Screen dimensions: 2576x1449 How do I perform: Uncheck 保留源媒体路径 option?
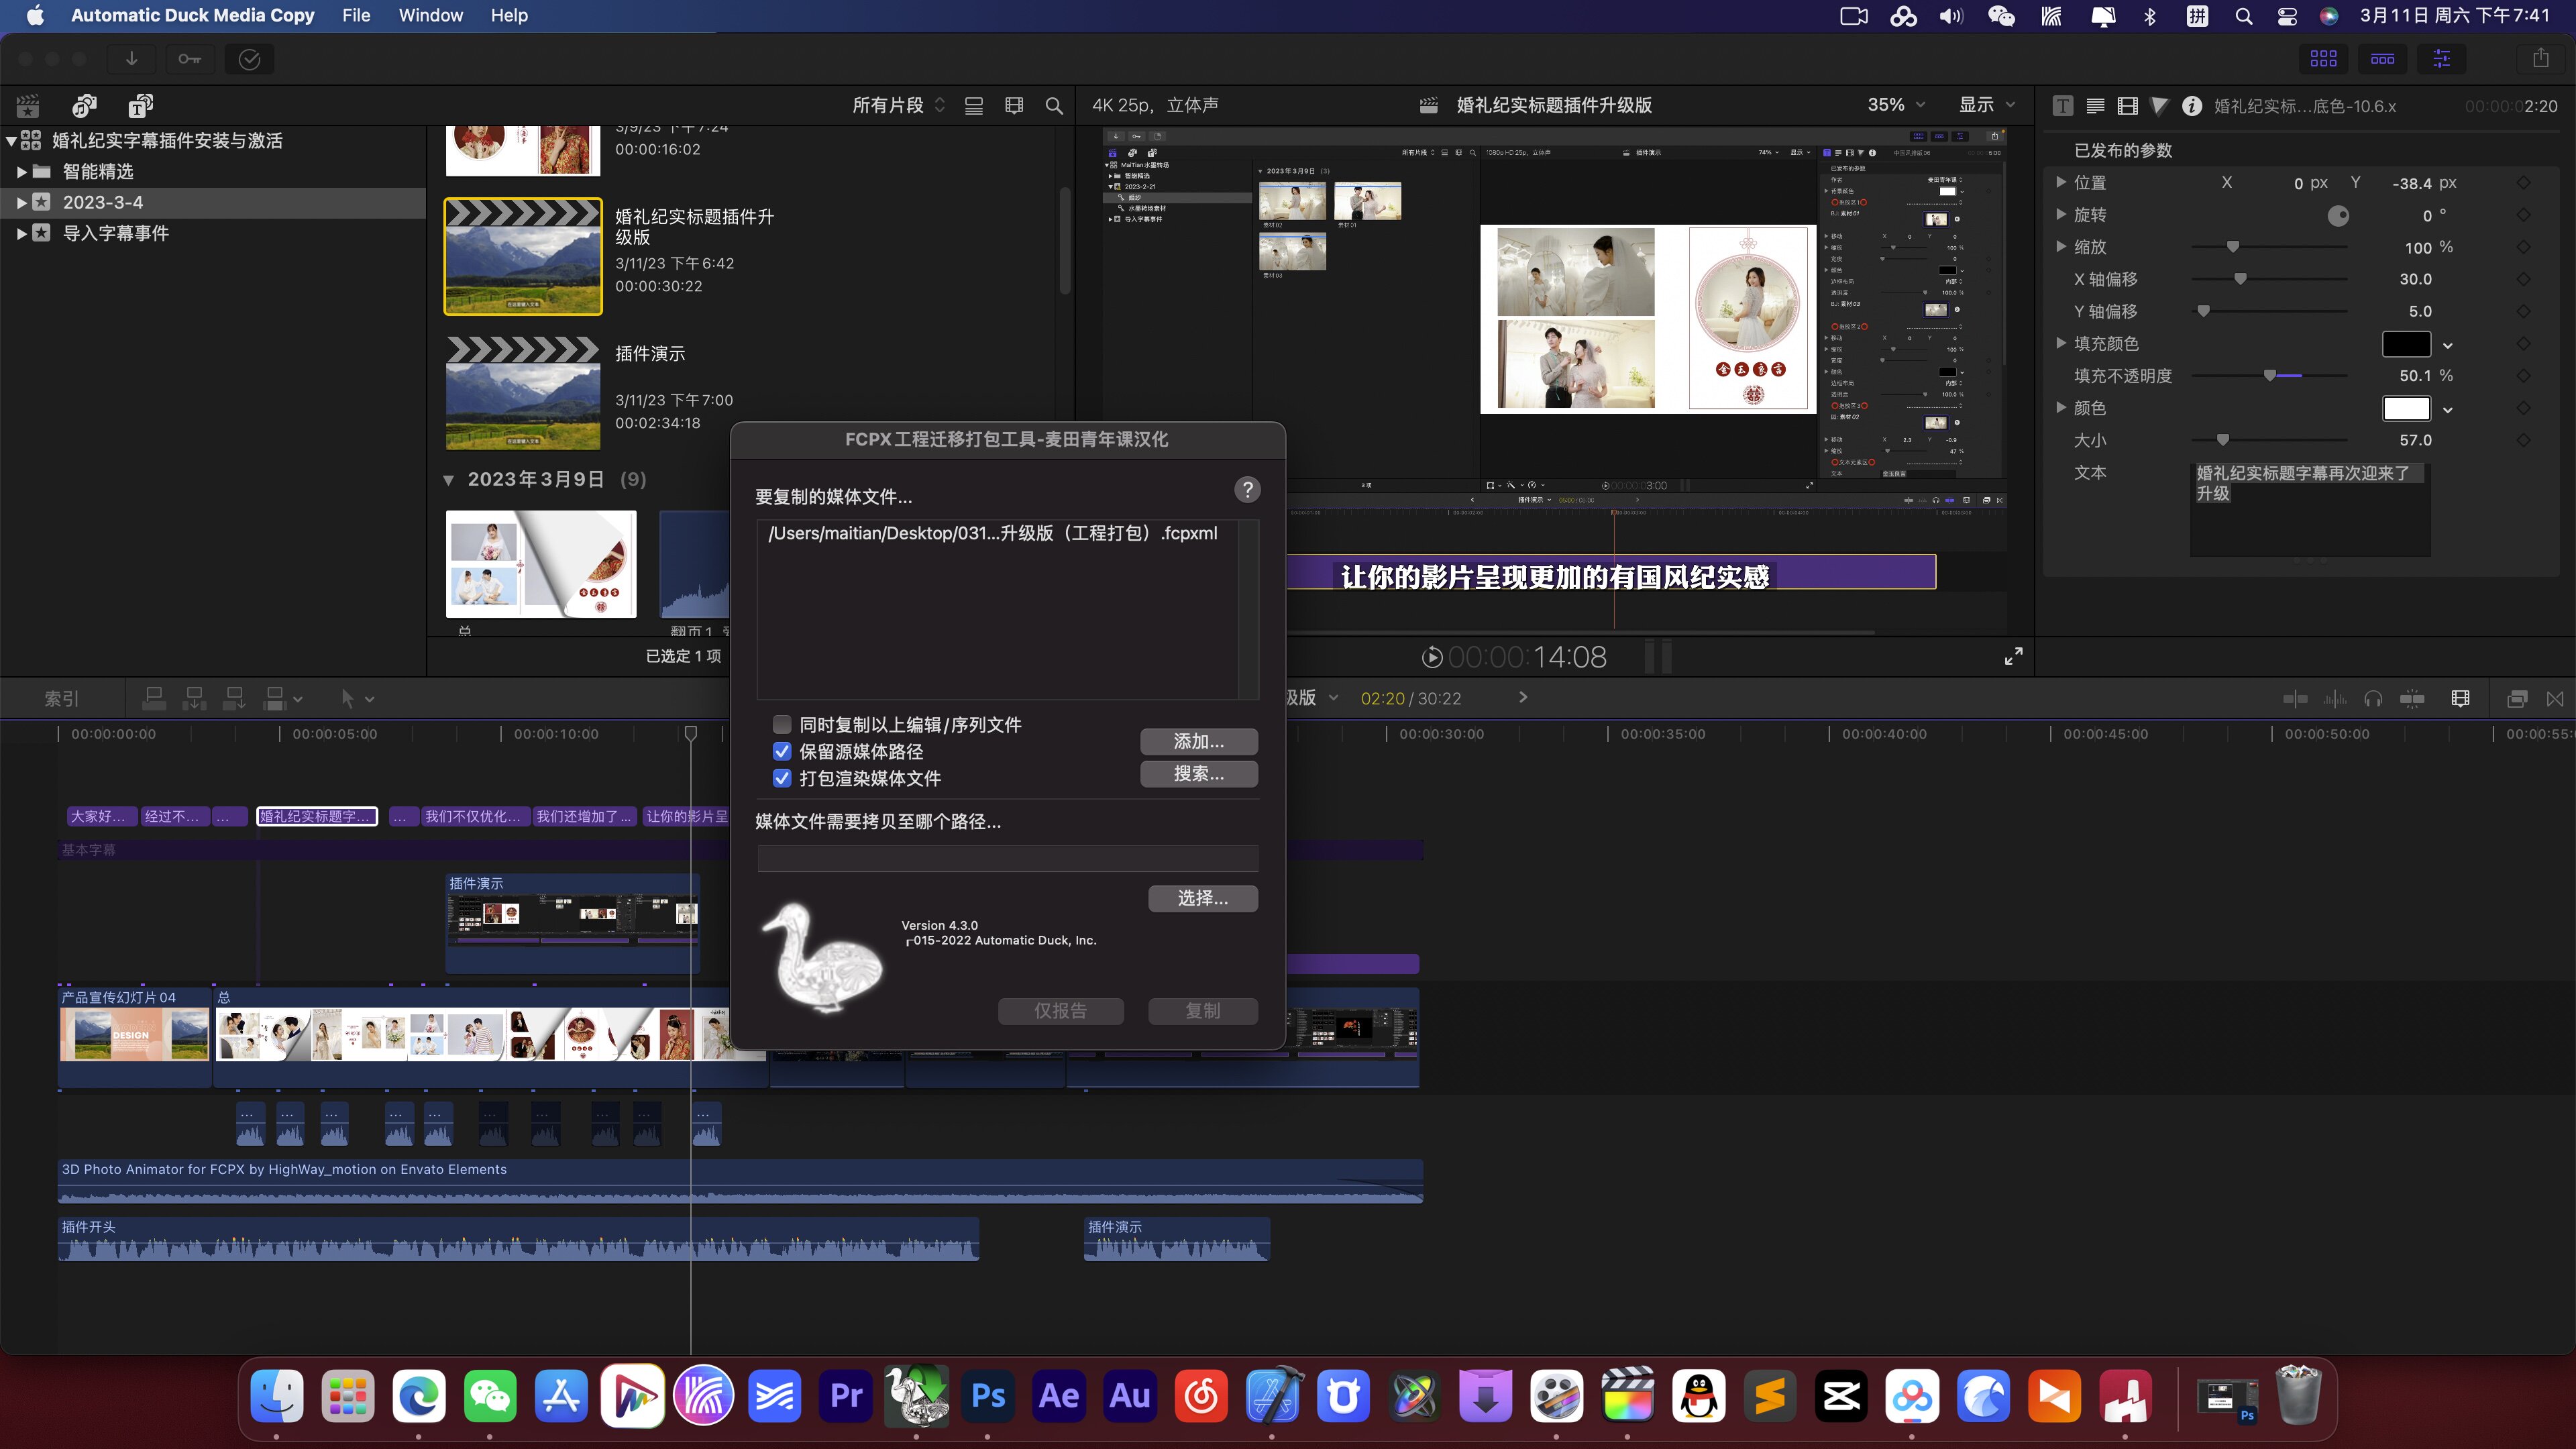click(782, 751)
